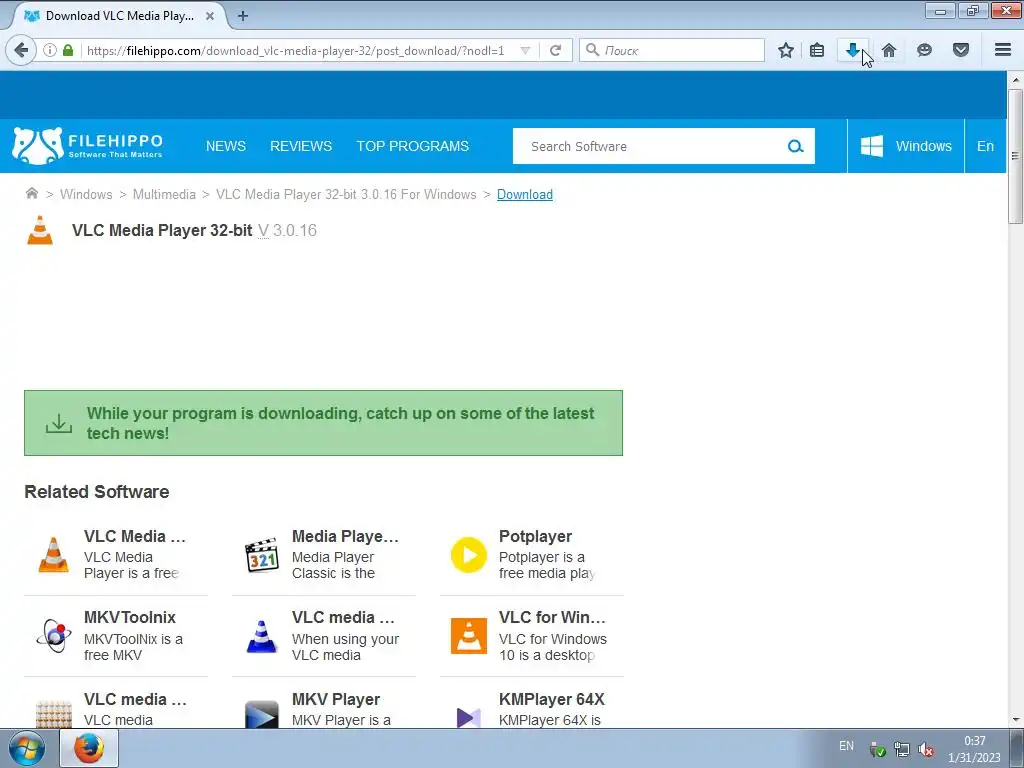Open a new tab with the plus button
The image size is (1024, 768).
(243, 16)
